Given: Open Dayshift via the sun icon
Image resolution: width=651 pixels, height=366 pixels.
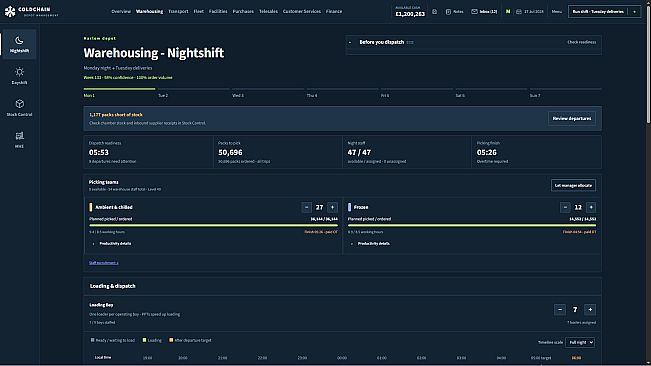Looking at the screenshot, I should [x=19, y=72].
